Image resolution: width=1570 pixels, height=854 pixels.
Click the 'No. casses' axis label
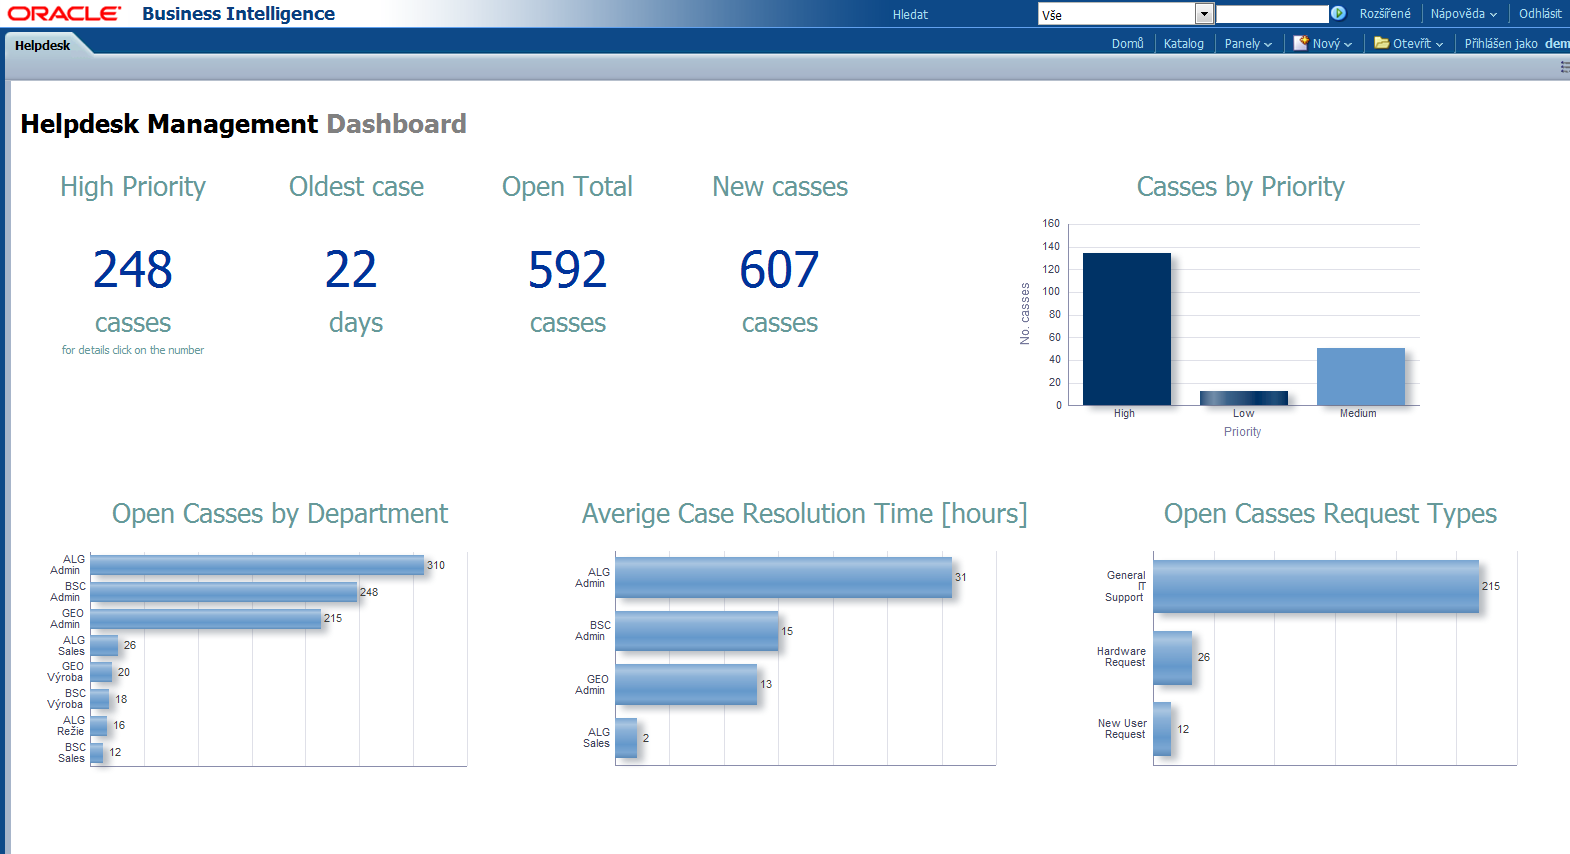(x=1025, y=314)
